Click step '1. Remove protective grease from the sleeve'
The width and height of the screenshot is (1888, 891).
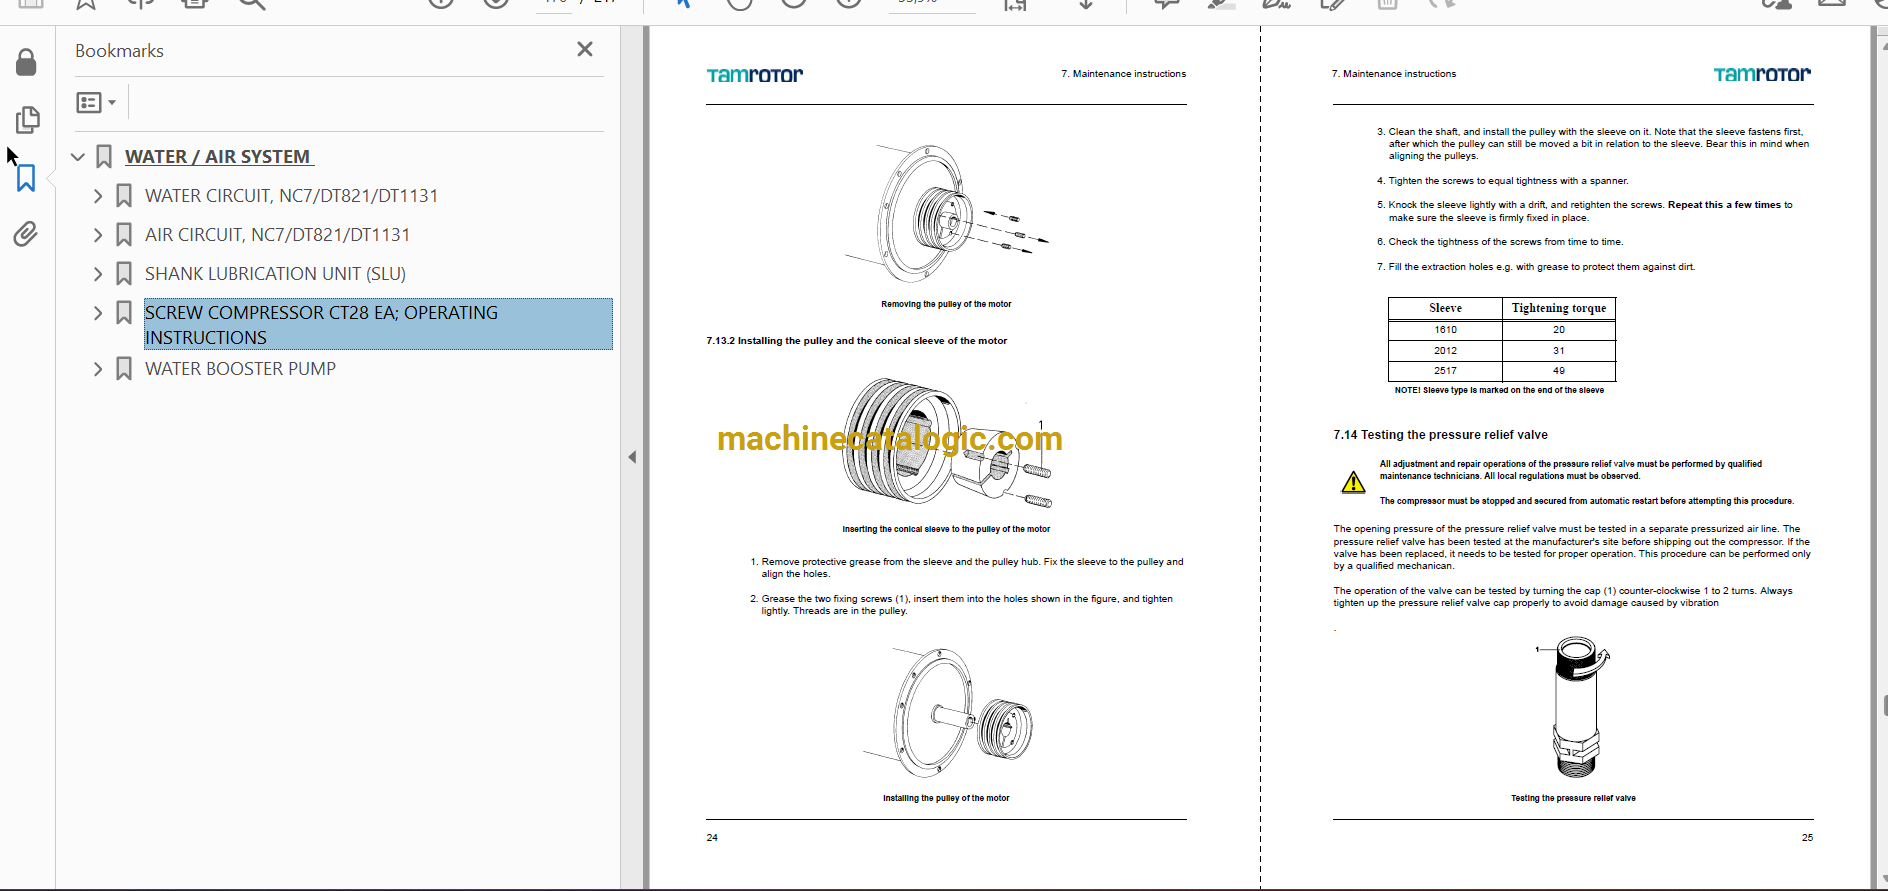966,568
